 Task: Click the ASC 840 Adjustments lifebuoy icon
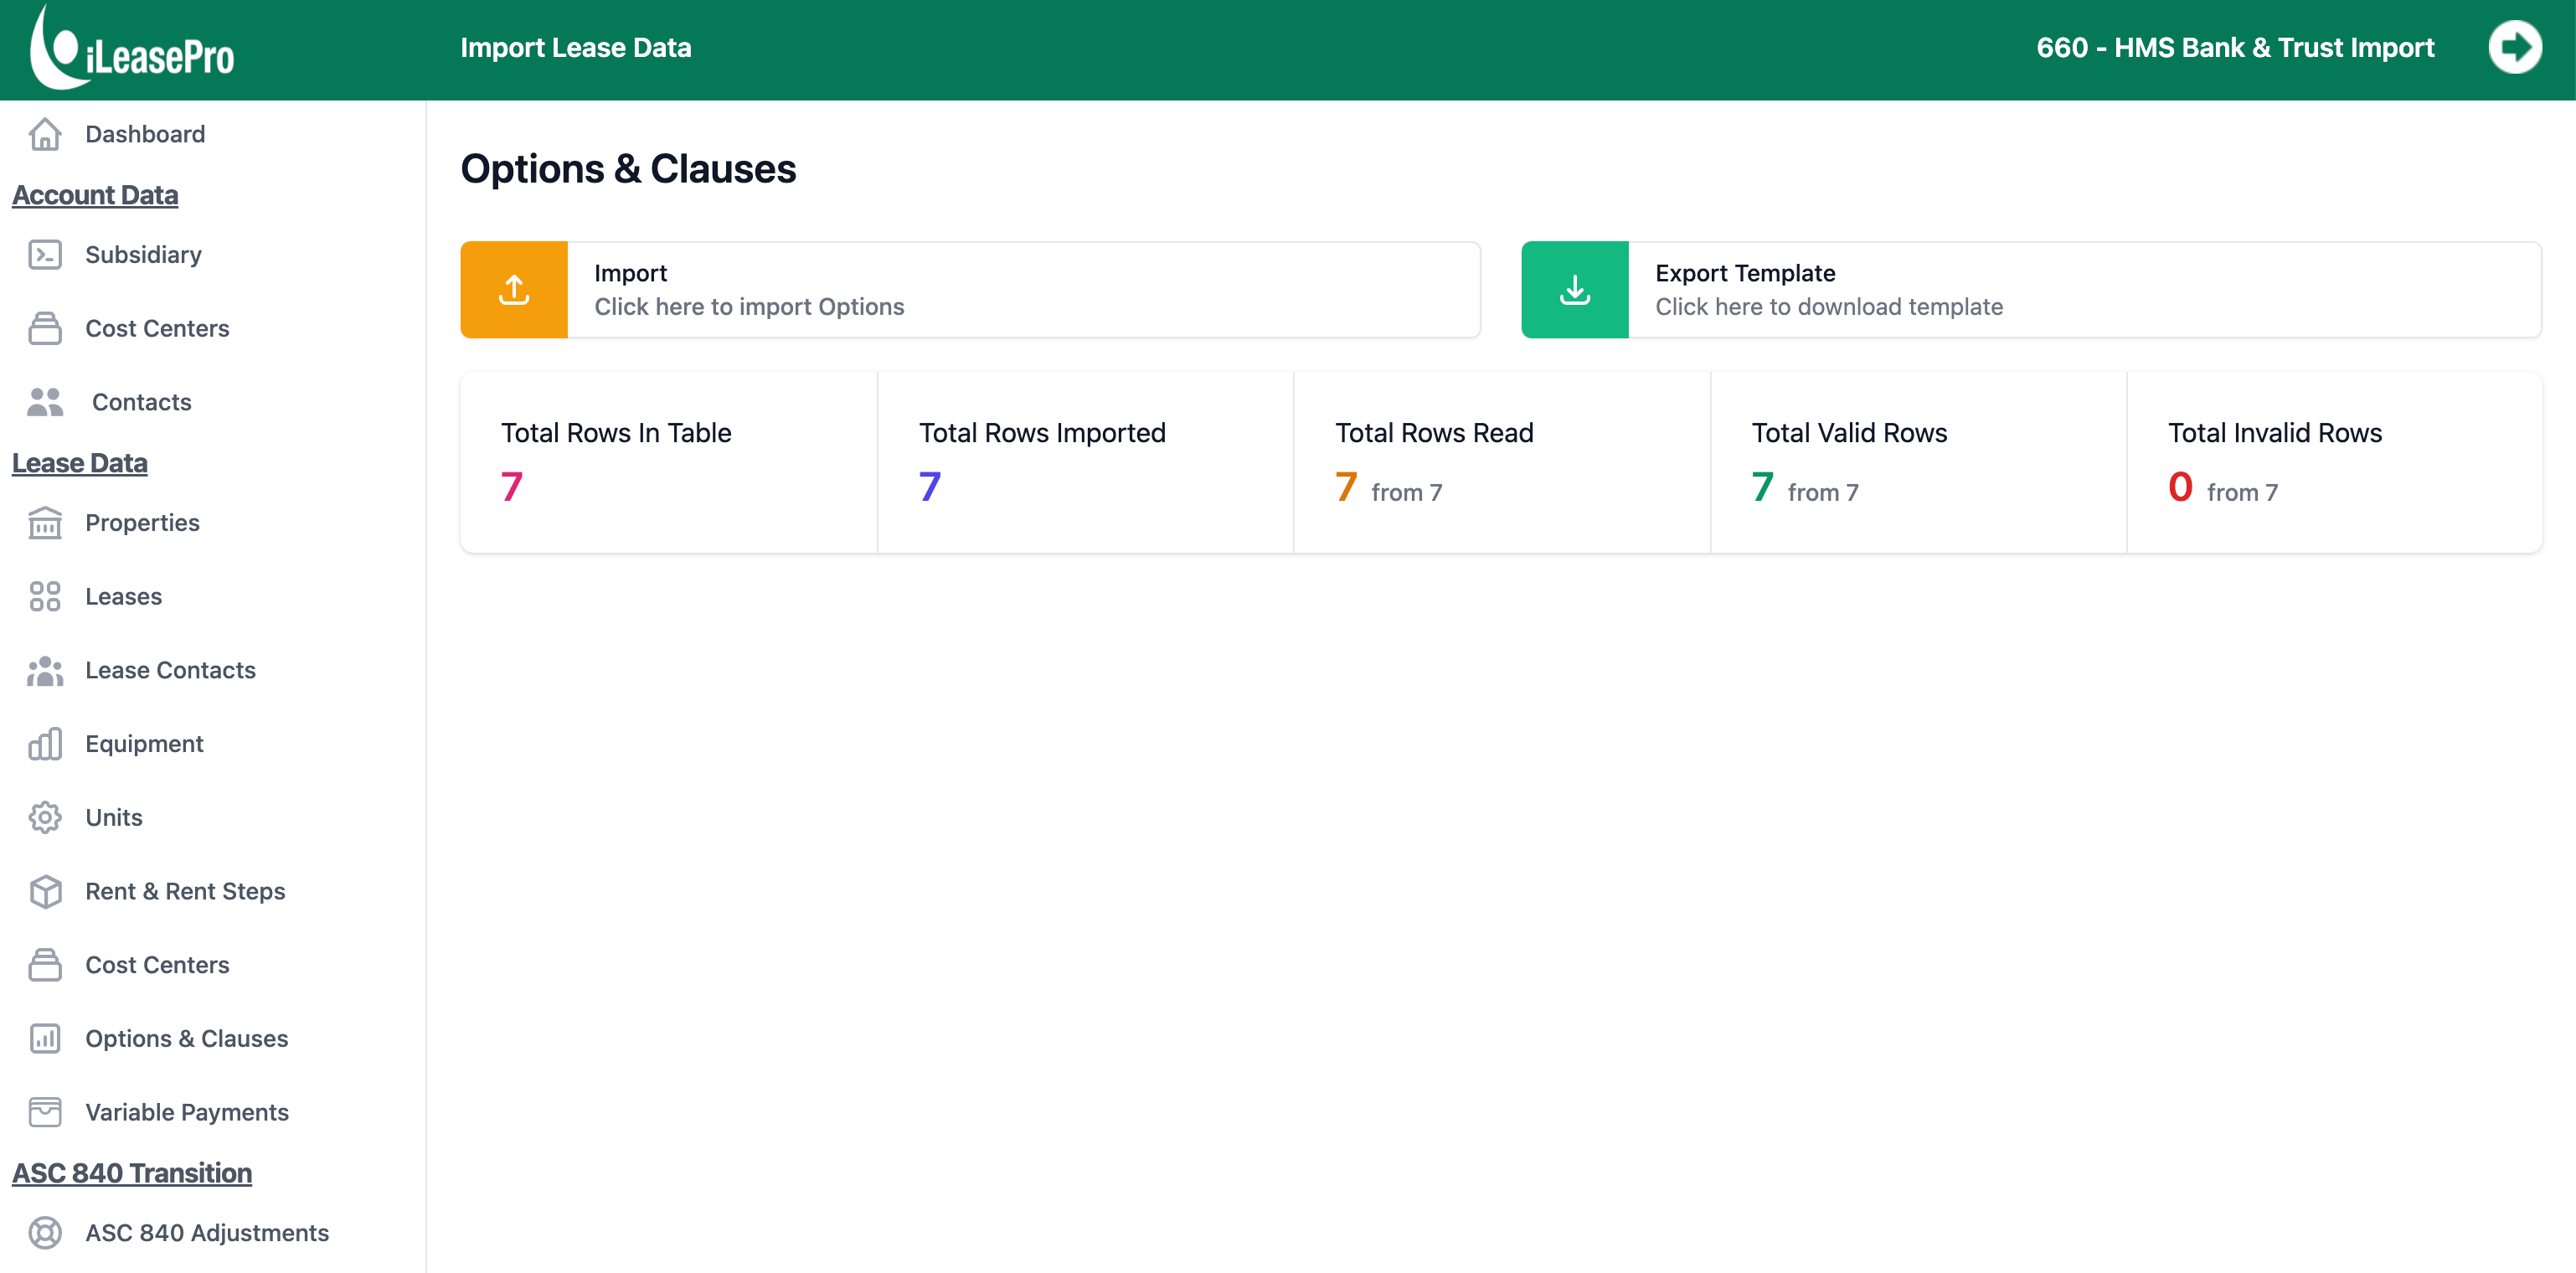click(x=45, y=1233)
